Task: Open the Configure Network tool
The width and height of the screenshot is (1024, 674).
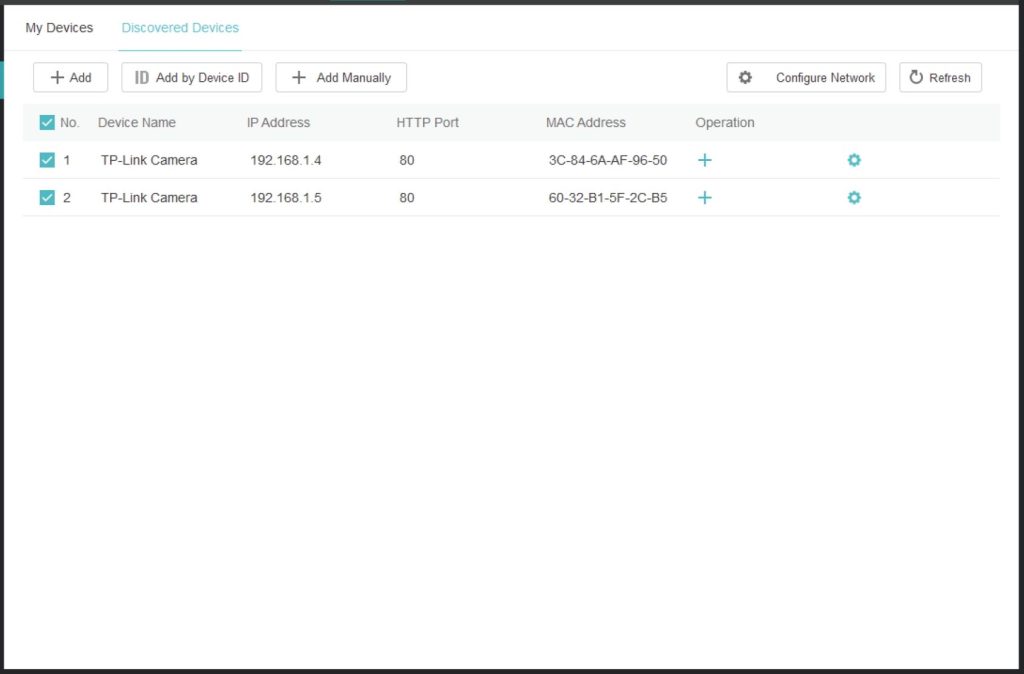Action: [806, 77]
